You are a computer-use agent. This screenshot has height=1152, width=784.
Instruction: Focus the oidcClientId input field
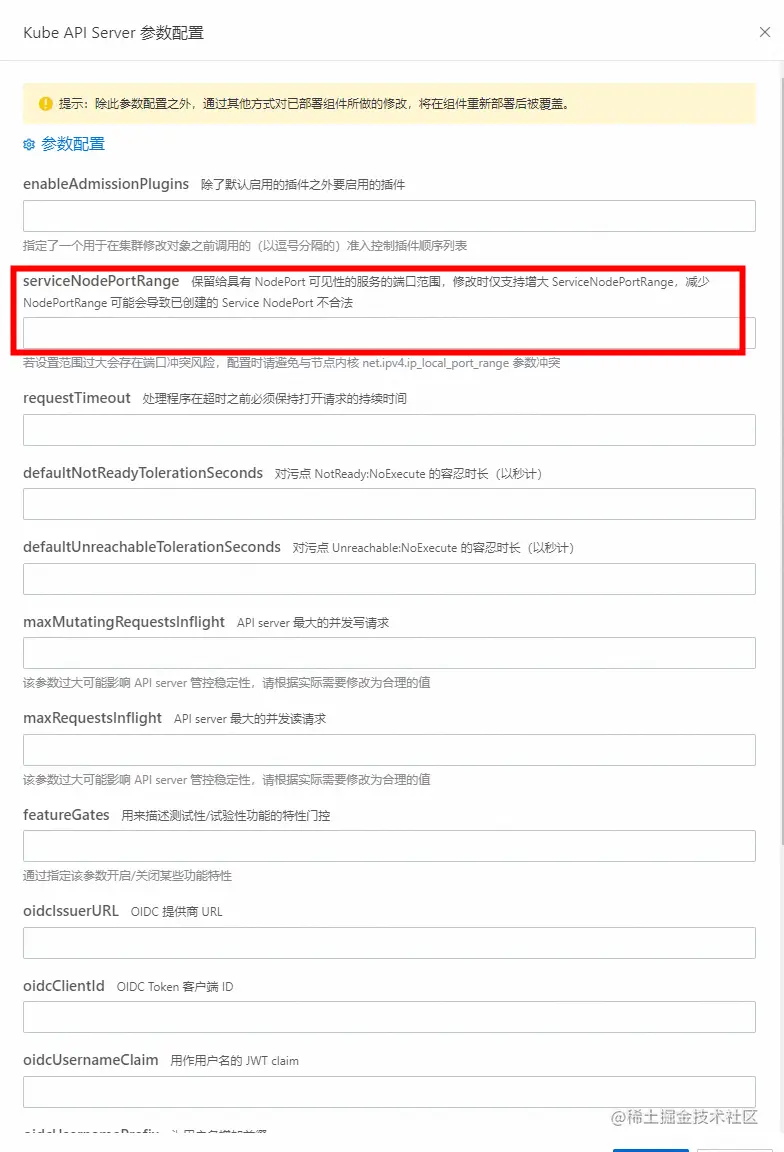[x=389, y=1018]
